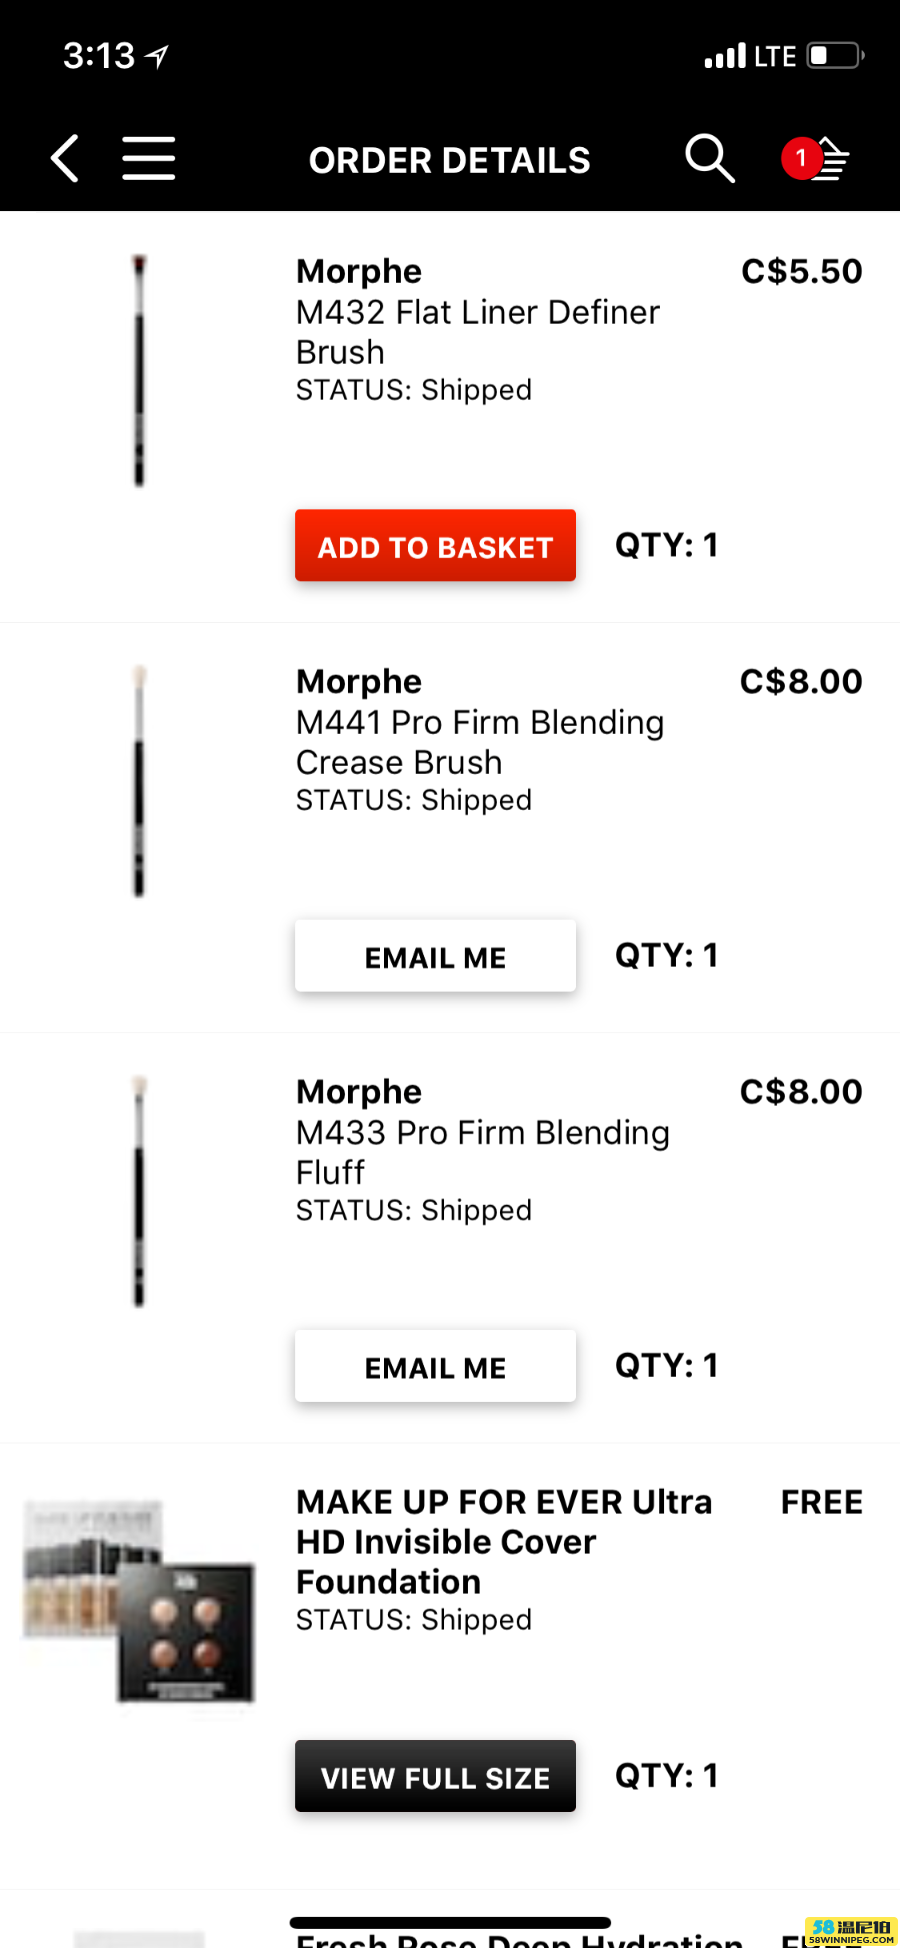Open M441 Pro Firm Blending Crease title
The width and height of the screenshot is (900, 1948).
point(480,742)
